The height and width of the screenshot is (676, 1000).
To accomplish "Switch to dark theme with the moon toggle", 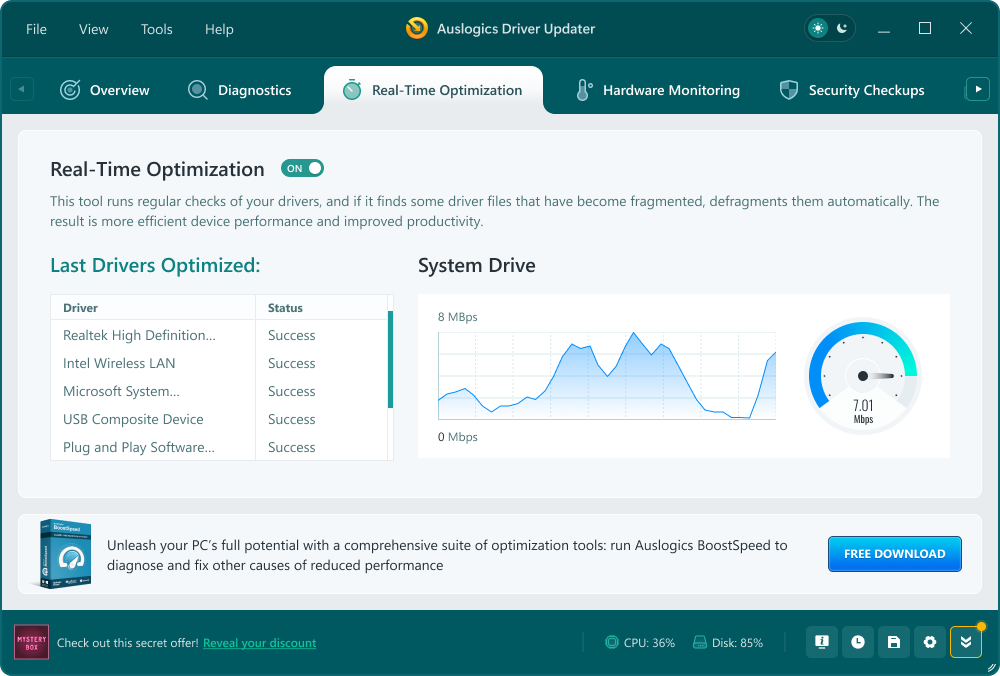I will [x=841, y=29].
